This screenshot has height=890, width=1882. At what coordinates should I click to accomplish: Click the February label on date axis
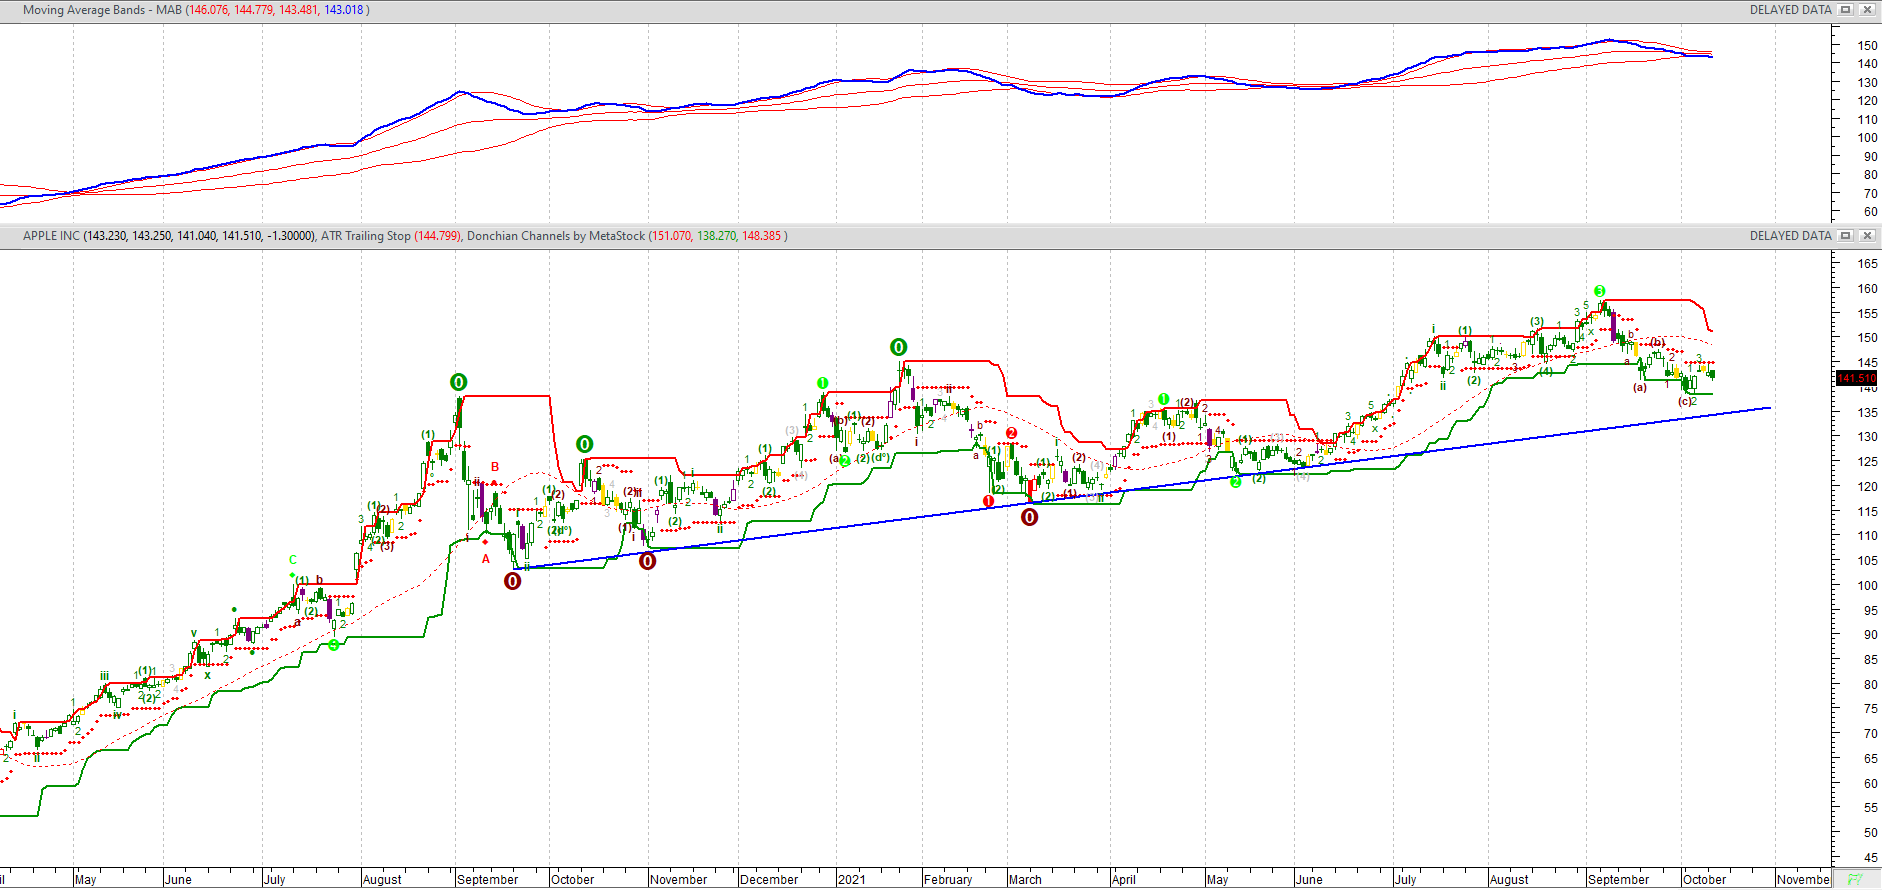(x=948, y=880)
